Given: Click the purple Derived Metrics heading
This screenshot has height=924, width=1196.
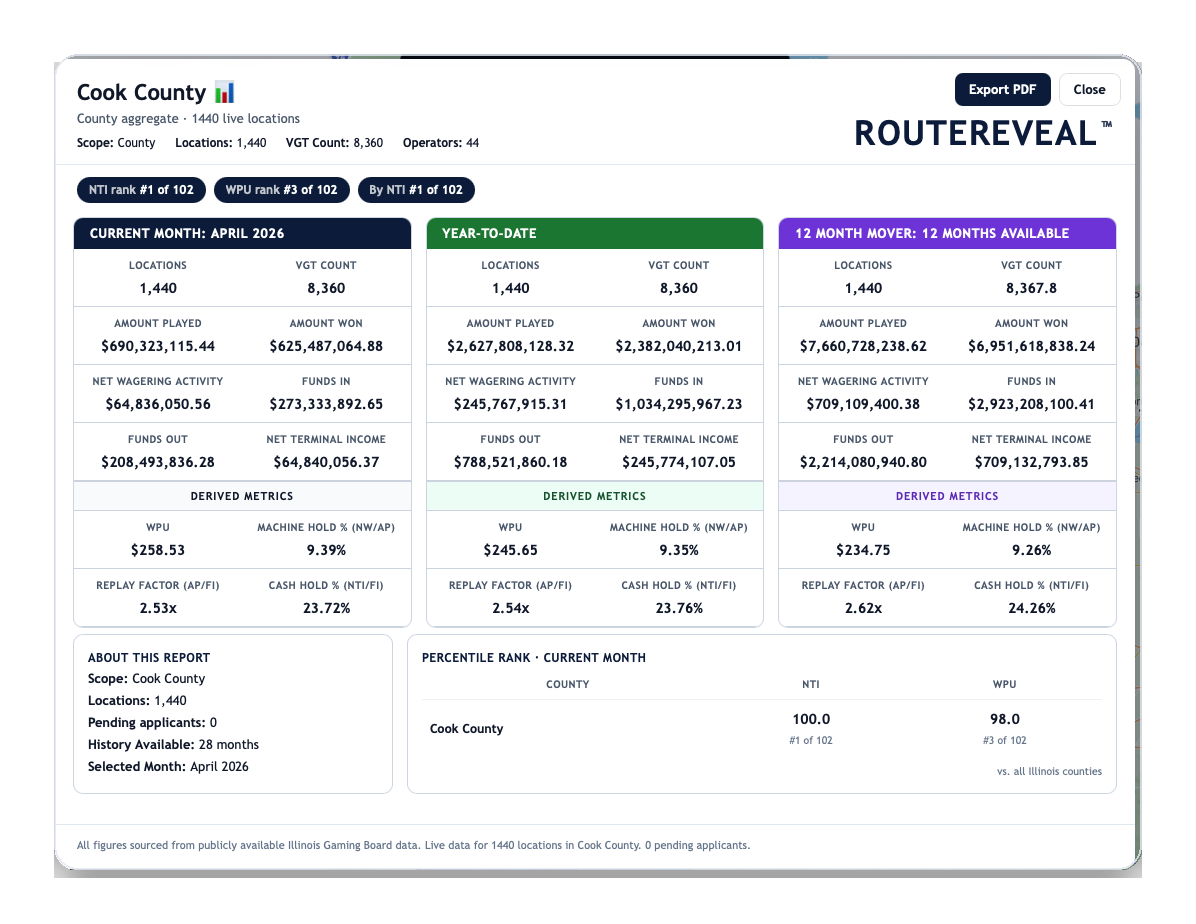Looking at the screenshot, I should [947, 496].
